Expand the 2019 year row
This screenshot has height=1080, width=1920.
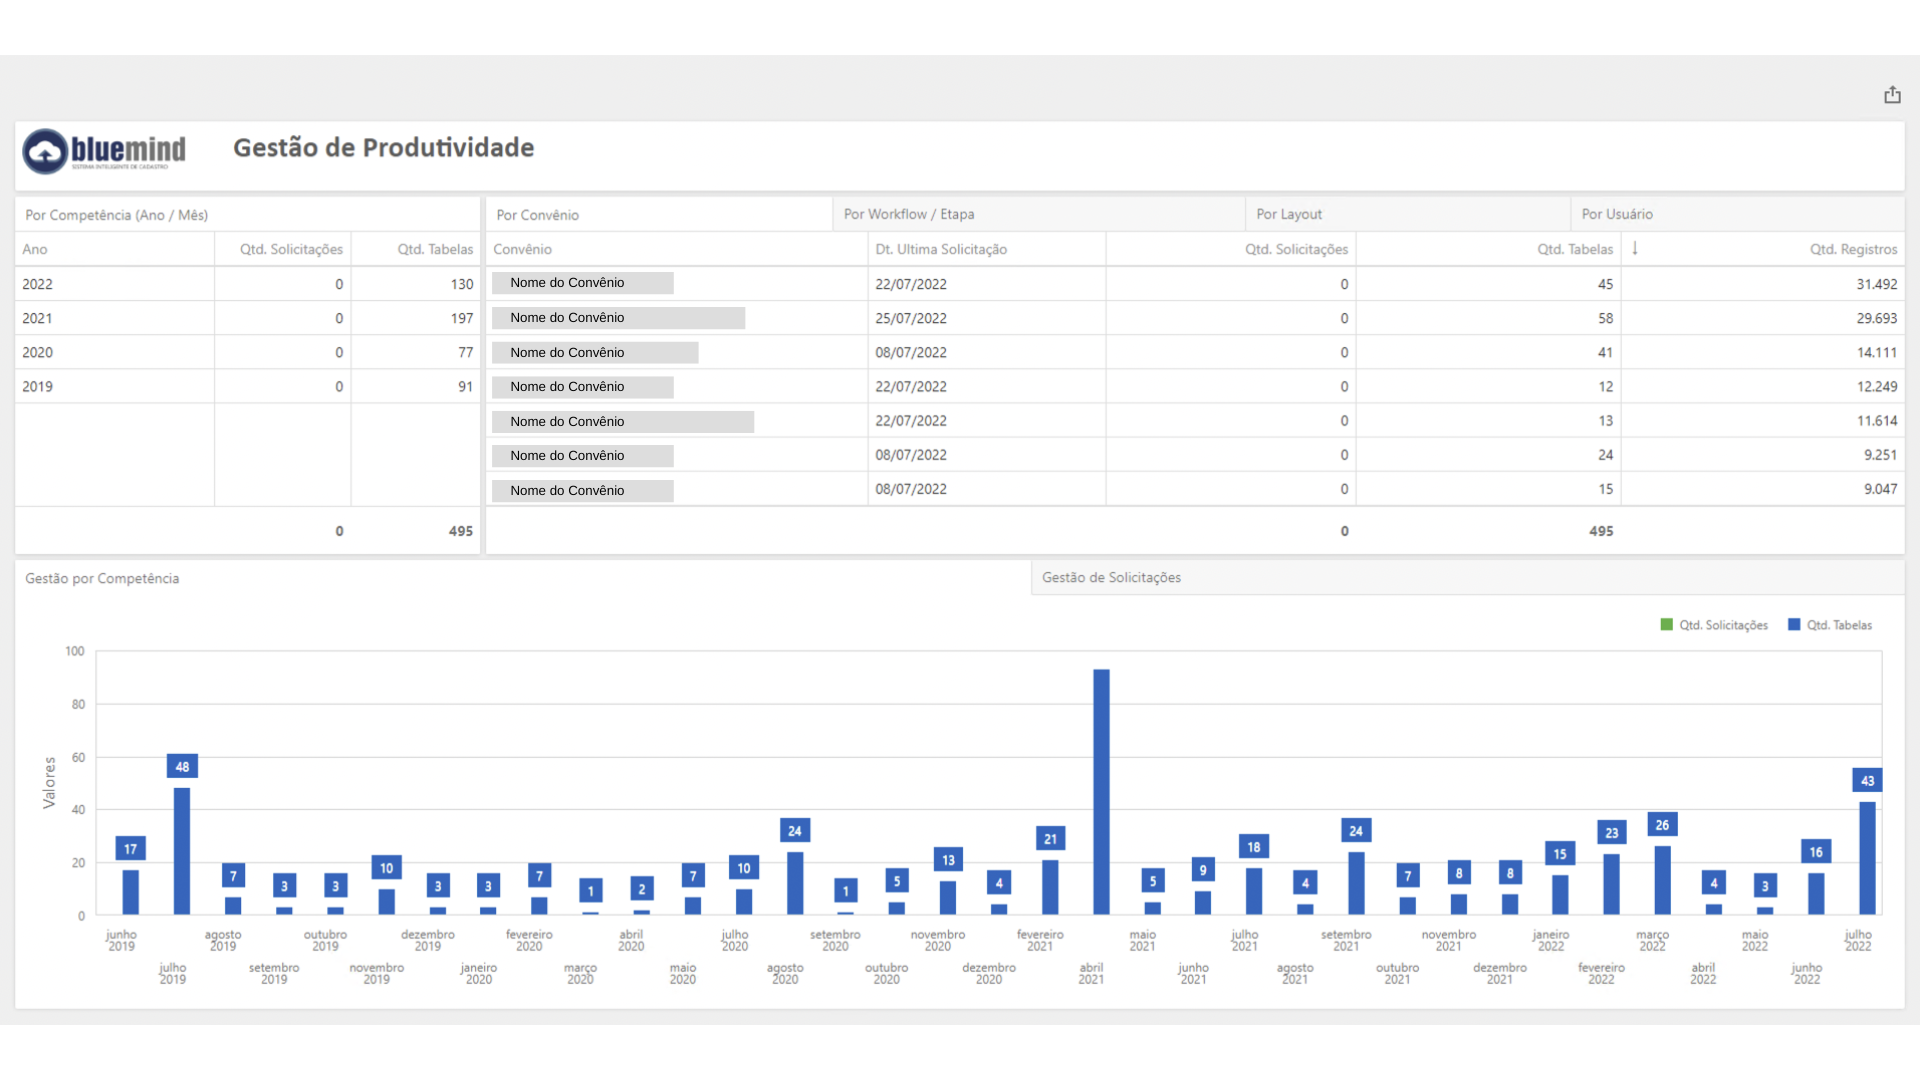click(x=247, y=386)
